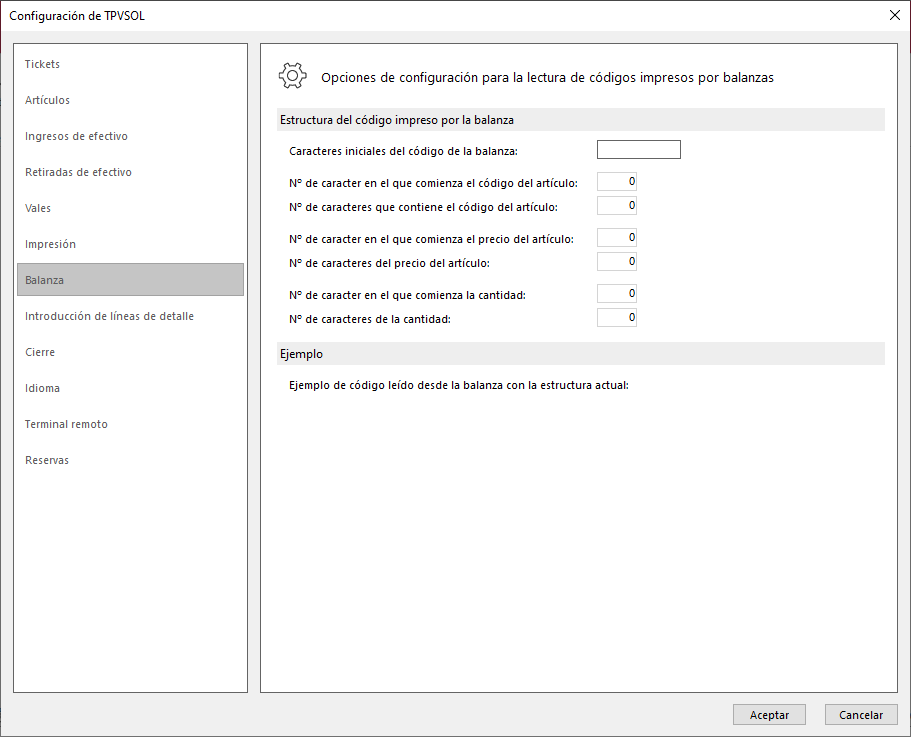Focus the article price start character field
The image size is (911, 737).
click(x=616, y=238)
